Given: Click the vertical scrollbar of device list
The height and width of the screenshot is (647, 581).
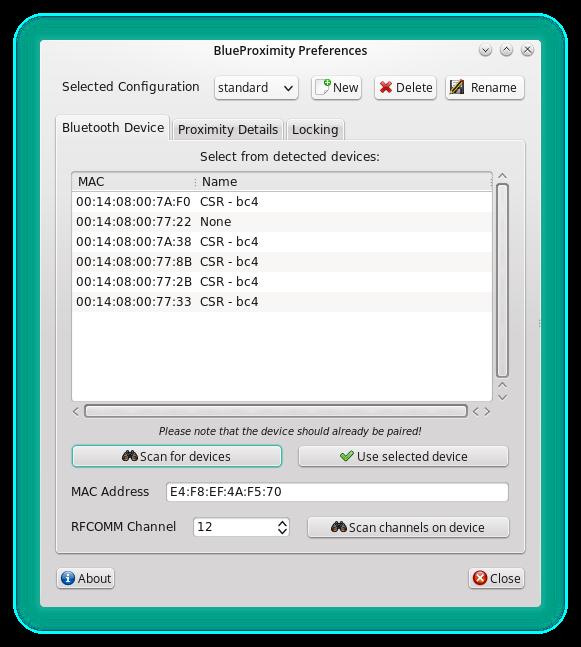Looking at the screenshot, I should pos(502,281).
